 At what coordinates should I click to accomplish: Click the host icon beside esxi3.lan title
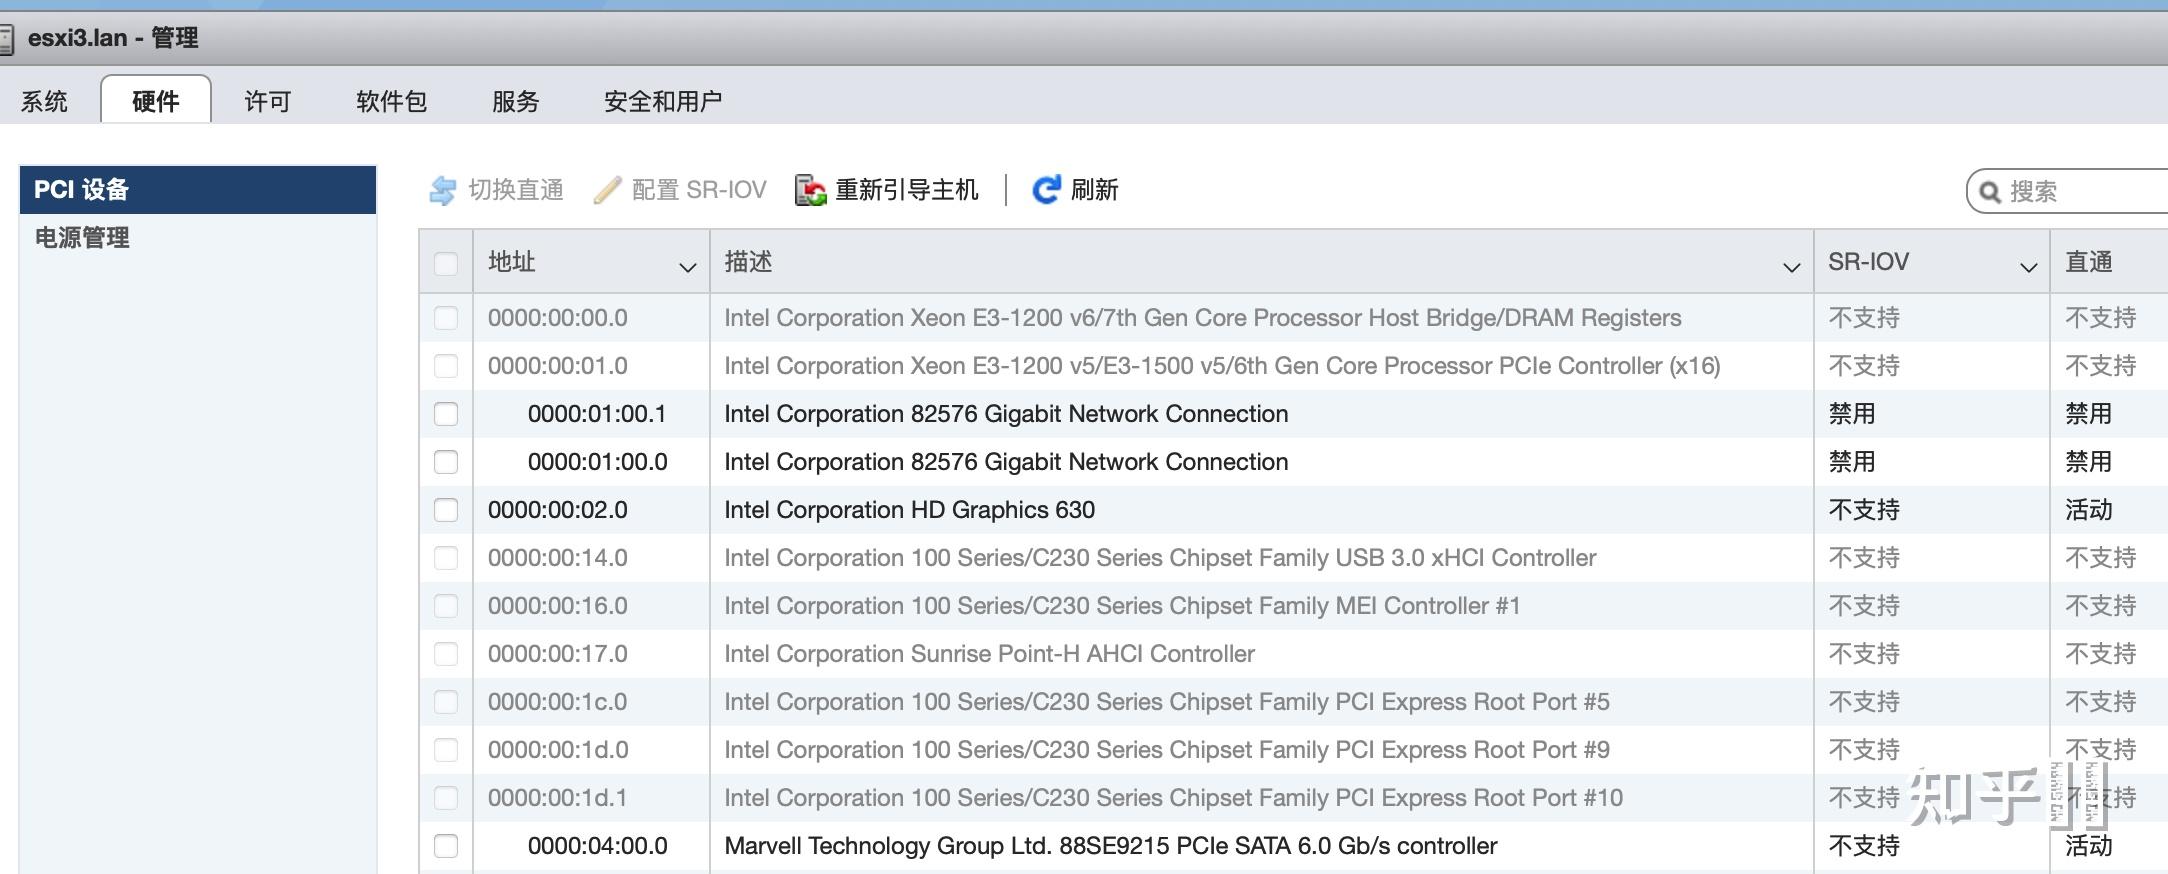click(6, 39)
